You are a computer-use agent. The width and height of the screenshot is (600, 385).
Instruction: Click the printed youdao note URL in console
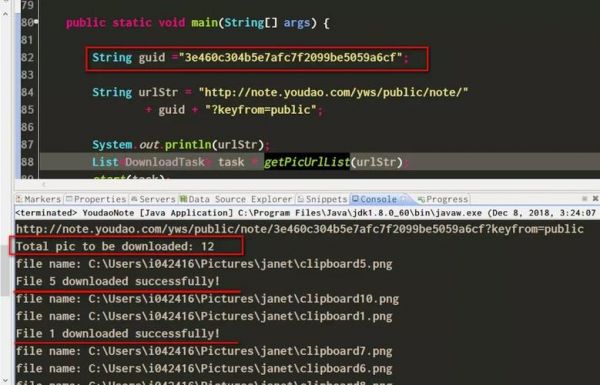pyautogui.click(x=299, y=229)
